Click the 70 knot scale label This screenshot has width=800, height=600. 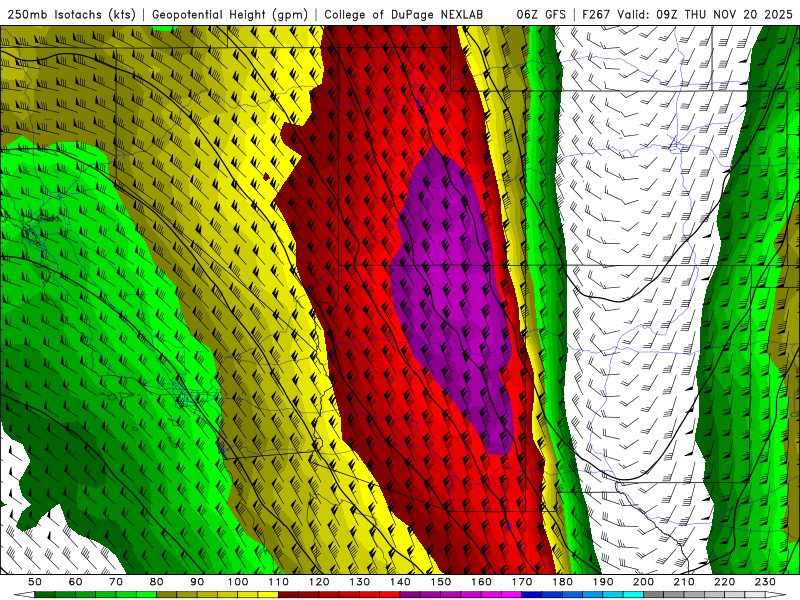116,582
